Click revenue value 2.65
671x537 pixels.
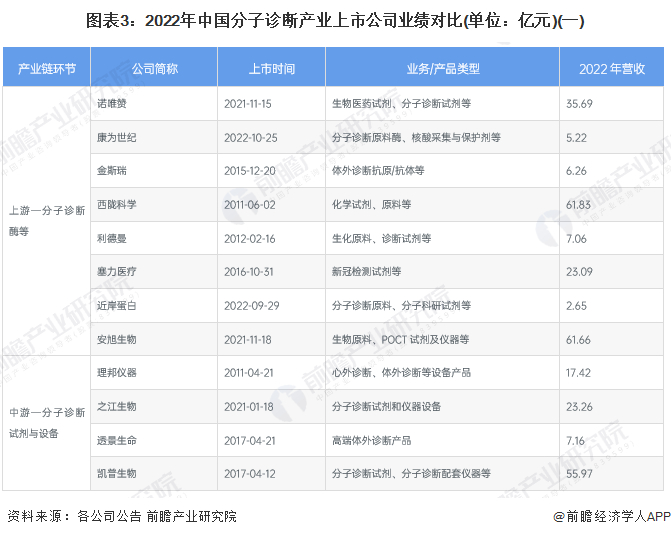point(576,306)
